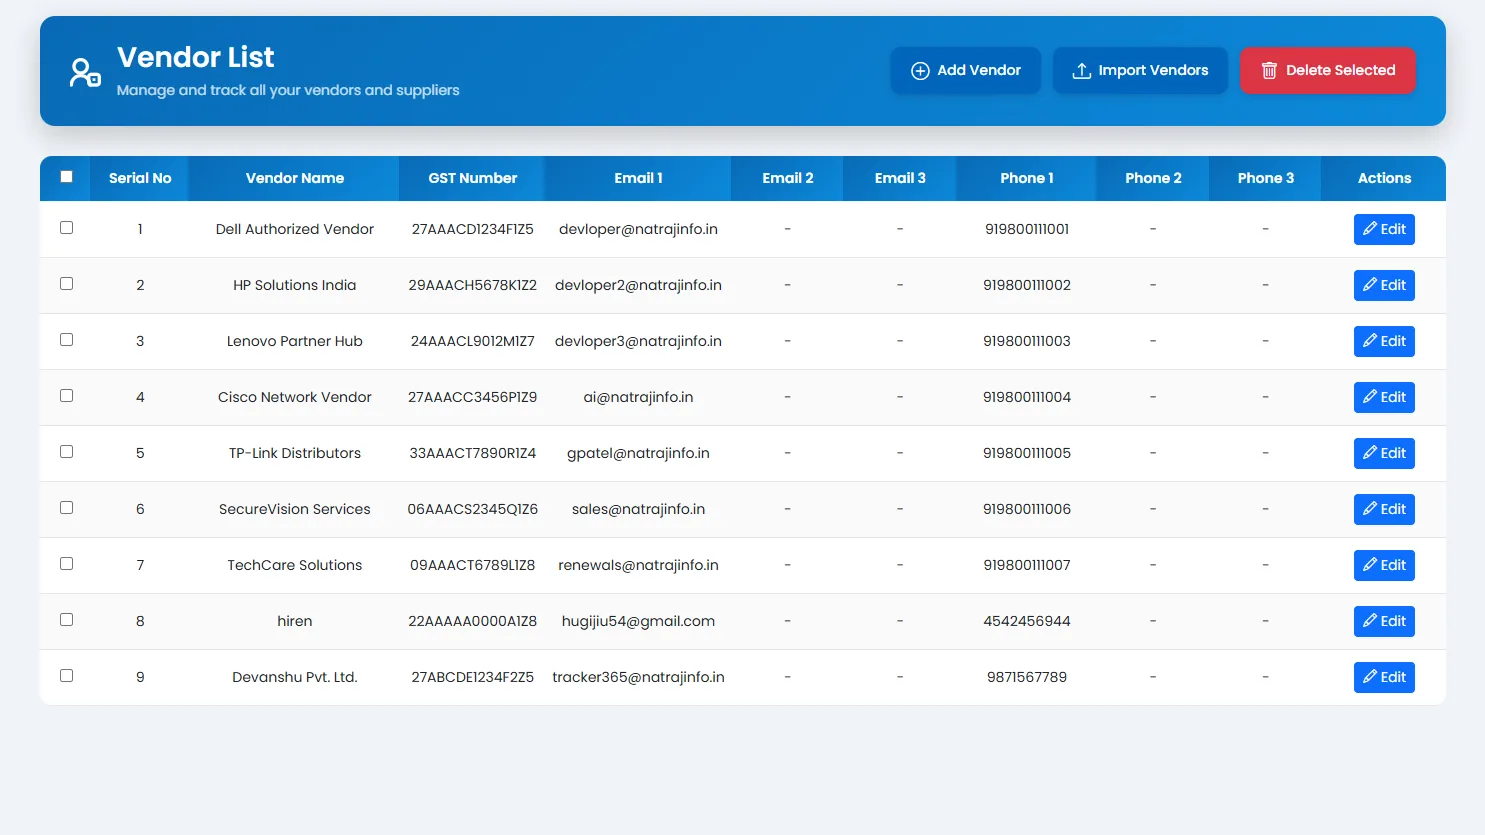This screenshot has height=835, width=1485.
Task: Click the GST Number column header
Action: [473, 178]
